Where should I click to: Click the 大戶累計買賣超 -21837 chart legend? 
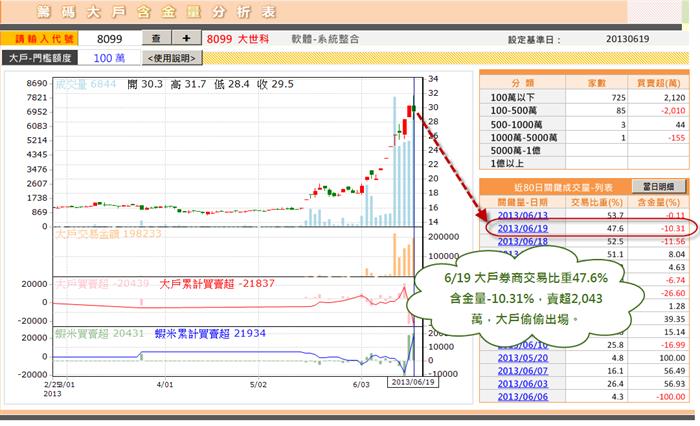click(x=217, y=284)
